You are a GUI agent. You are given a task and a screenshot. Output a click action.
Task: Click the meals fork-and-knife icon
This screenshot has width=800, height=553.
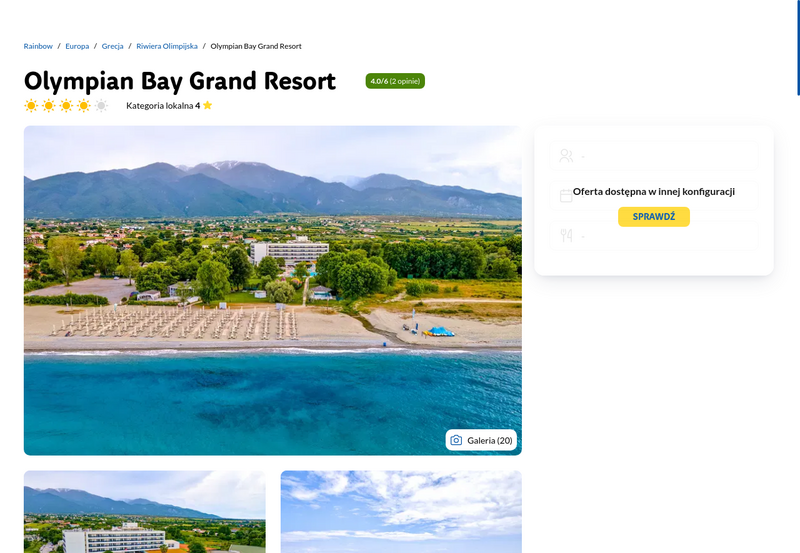[x=566, y=235]
